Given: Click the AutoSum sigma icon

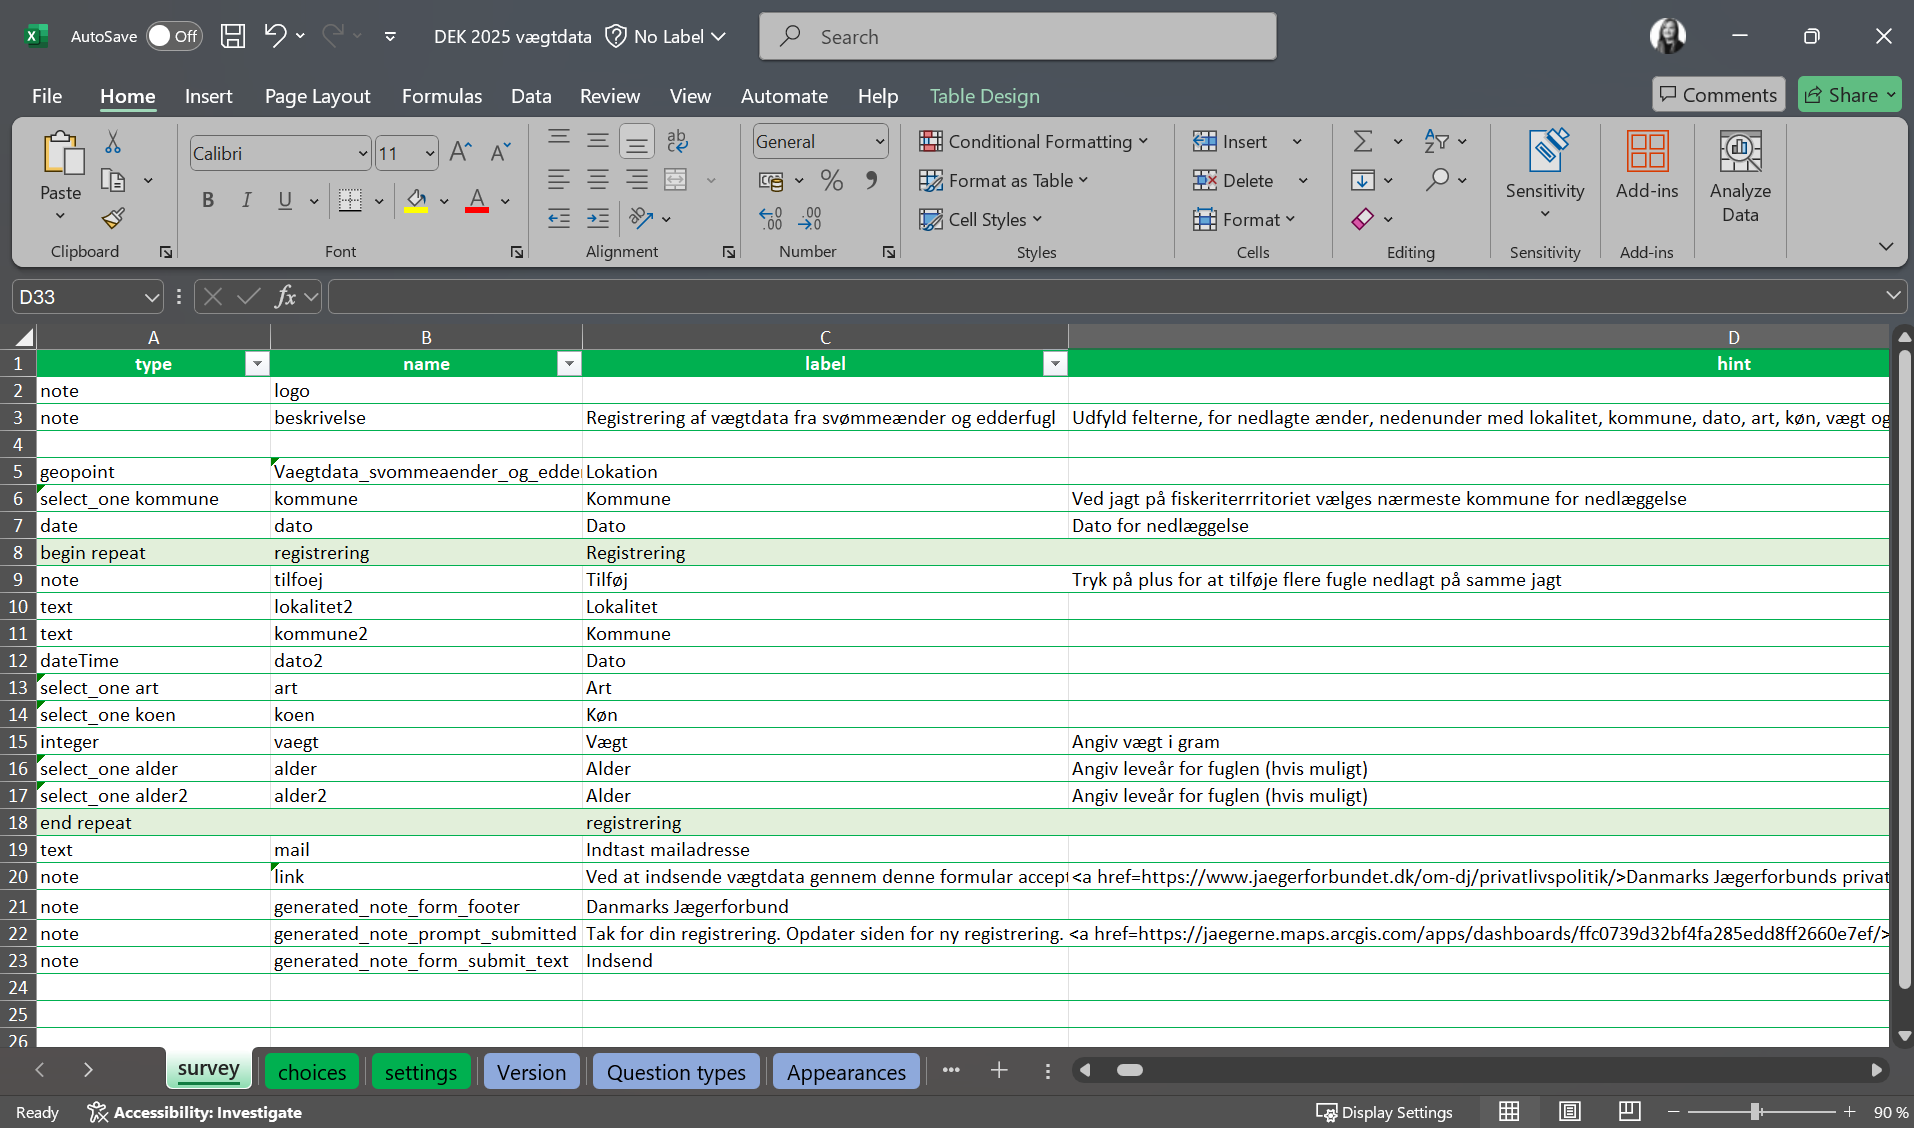Looking at the screenshot, I should [1363, 142].
